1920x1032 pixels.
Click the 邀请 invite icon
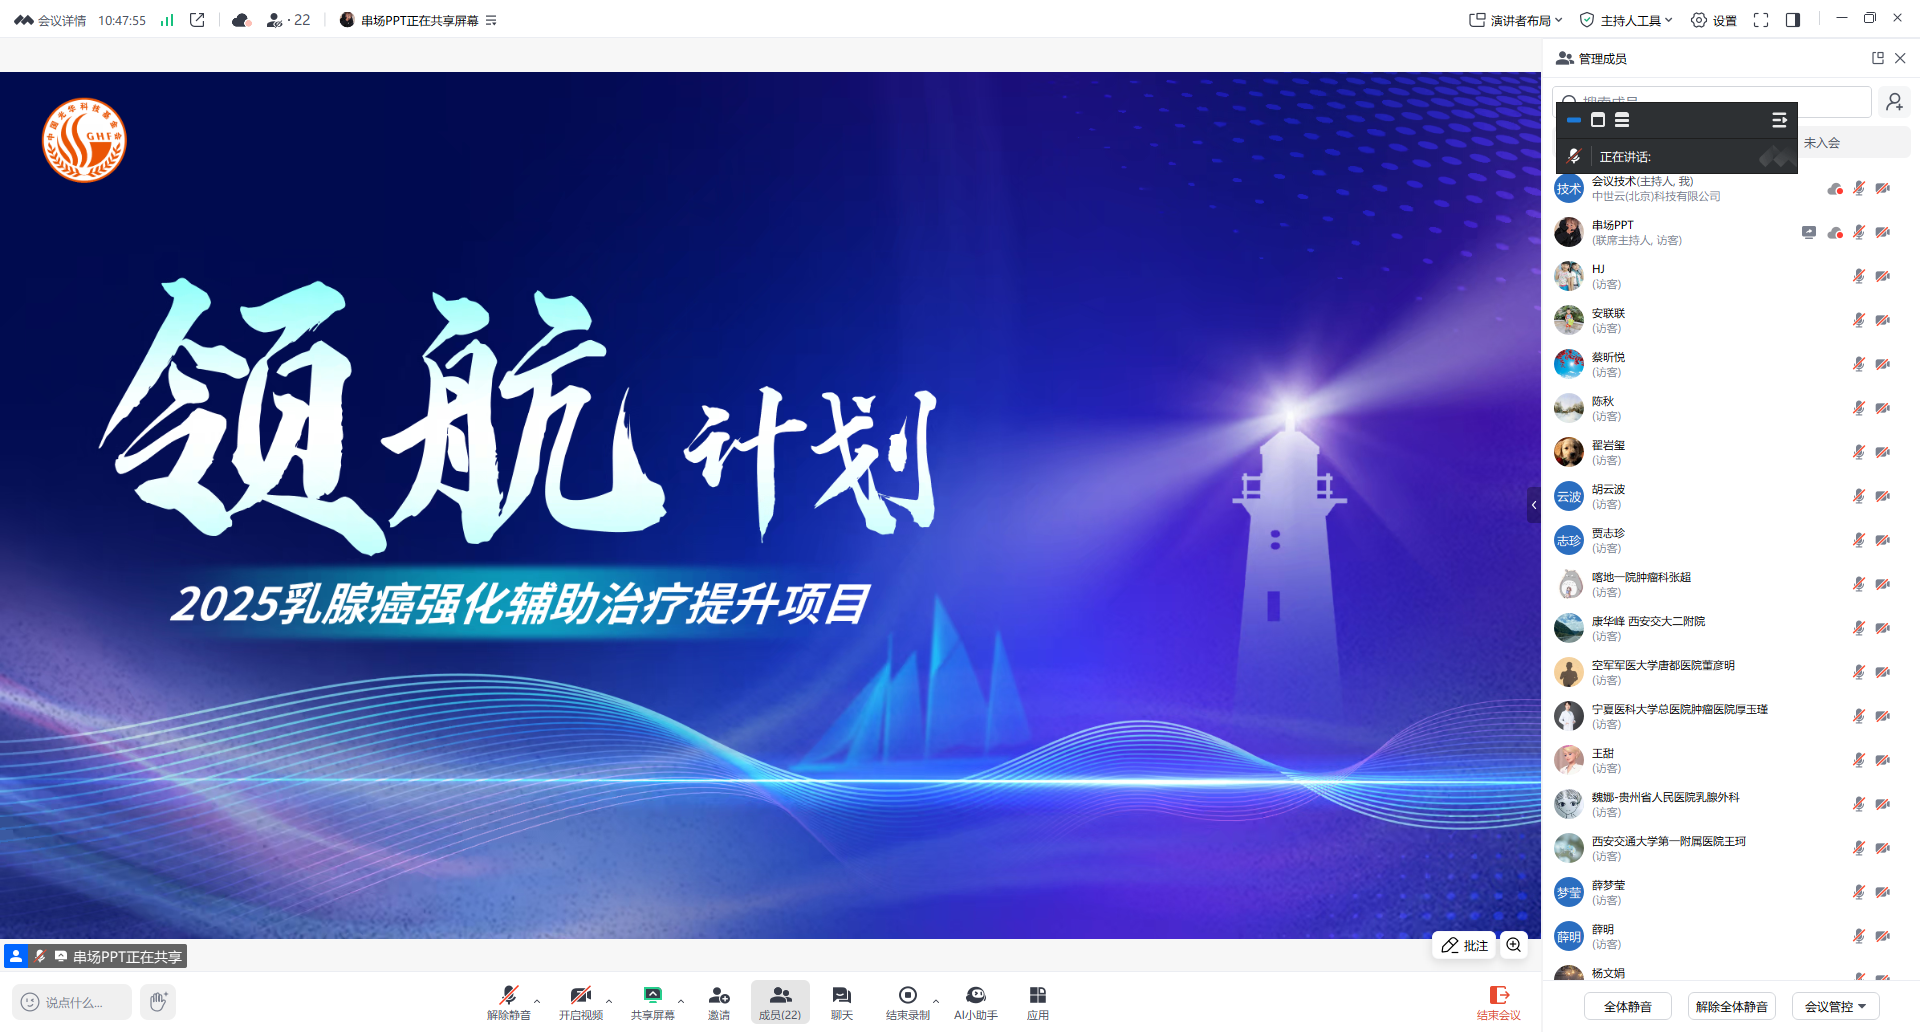click(719, 1001)
